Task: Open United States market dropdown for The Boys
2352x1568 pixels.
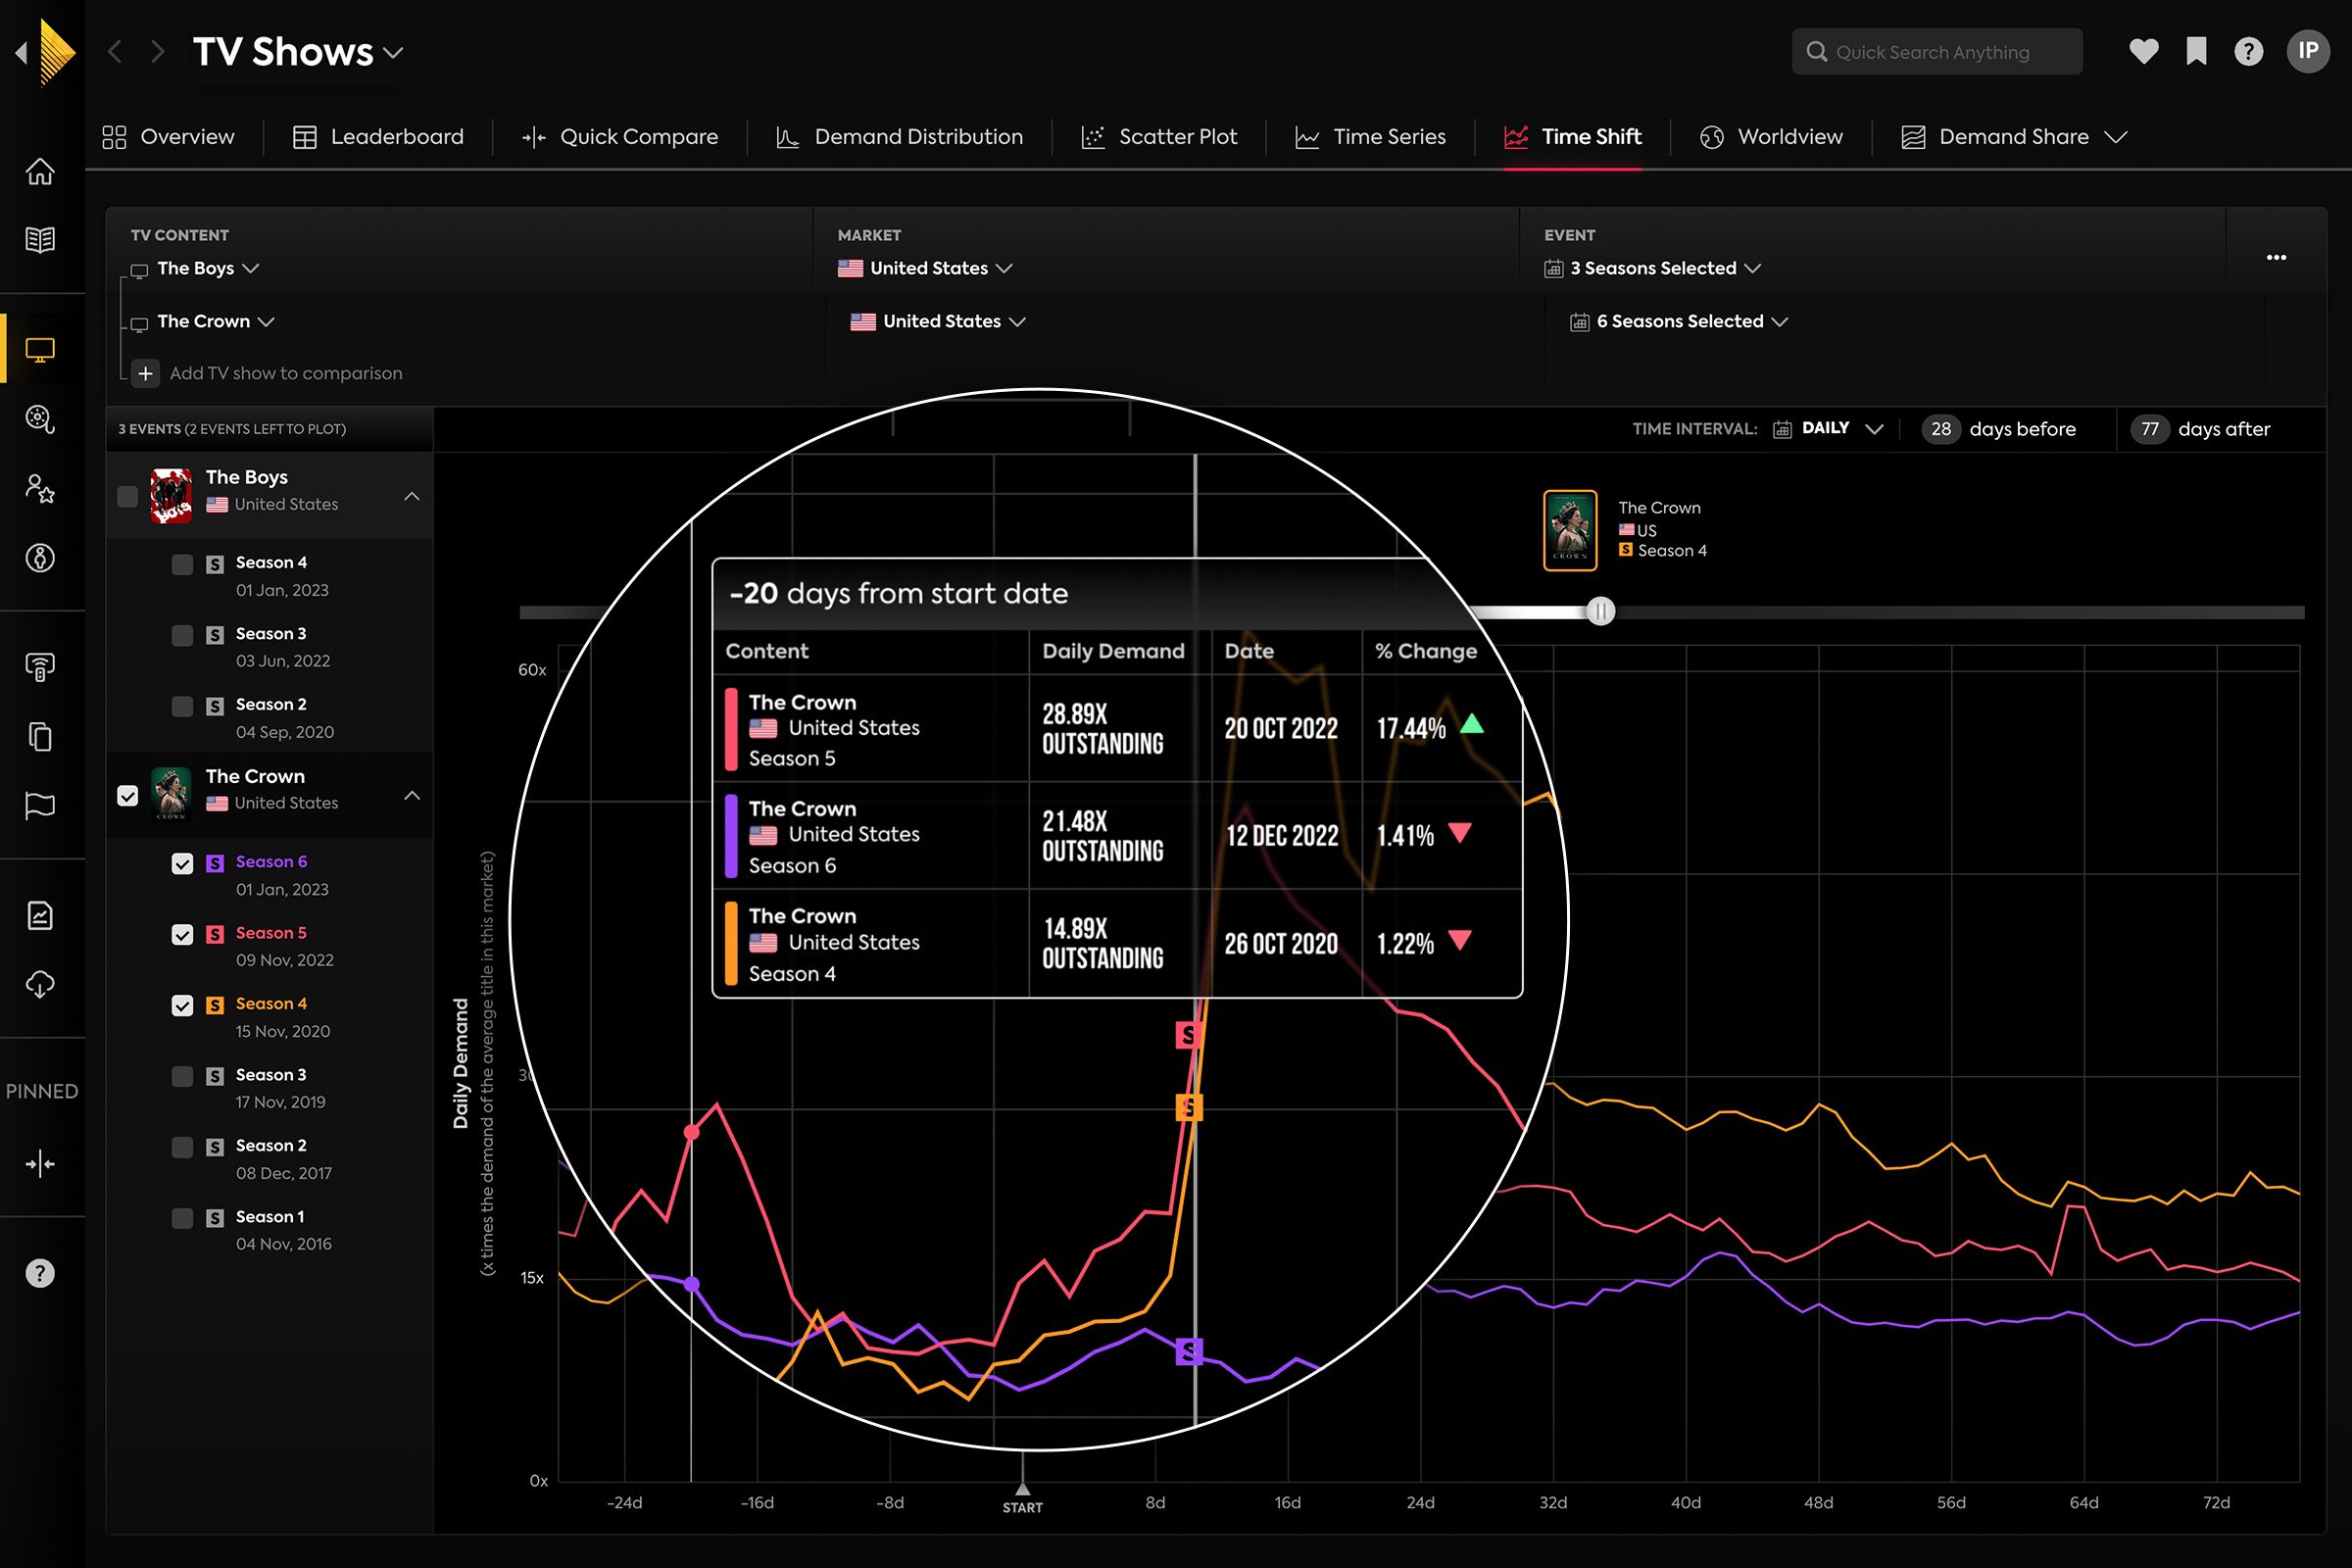Action: (926, 268)
